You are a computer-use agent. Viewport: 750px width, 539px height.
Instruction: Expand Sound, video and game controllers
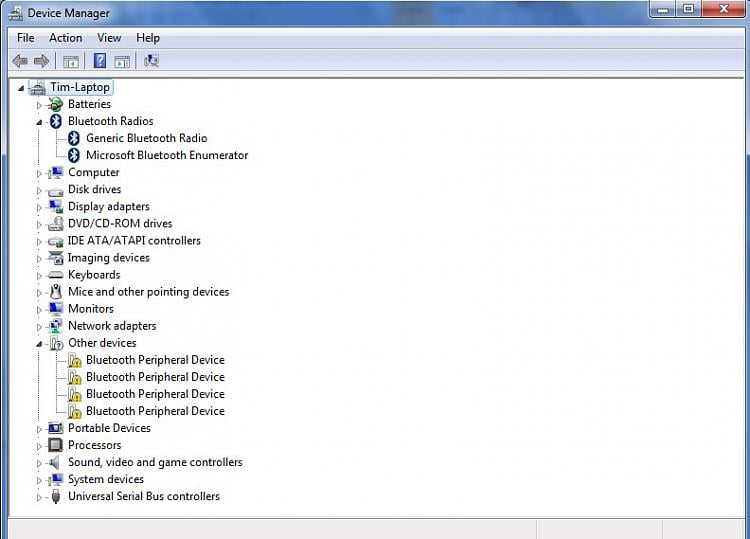point(39,463)
